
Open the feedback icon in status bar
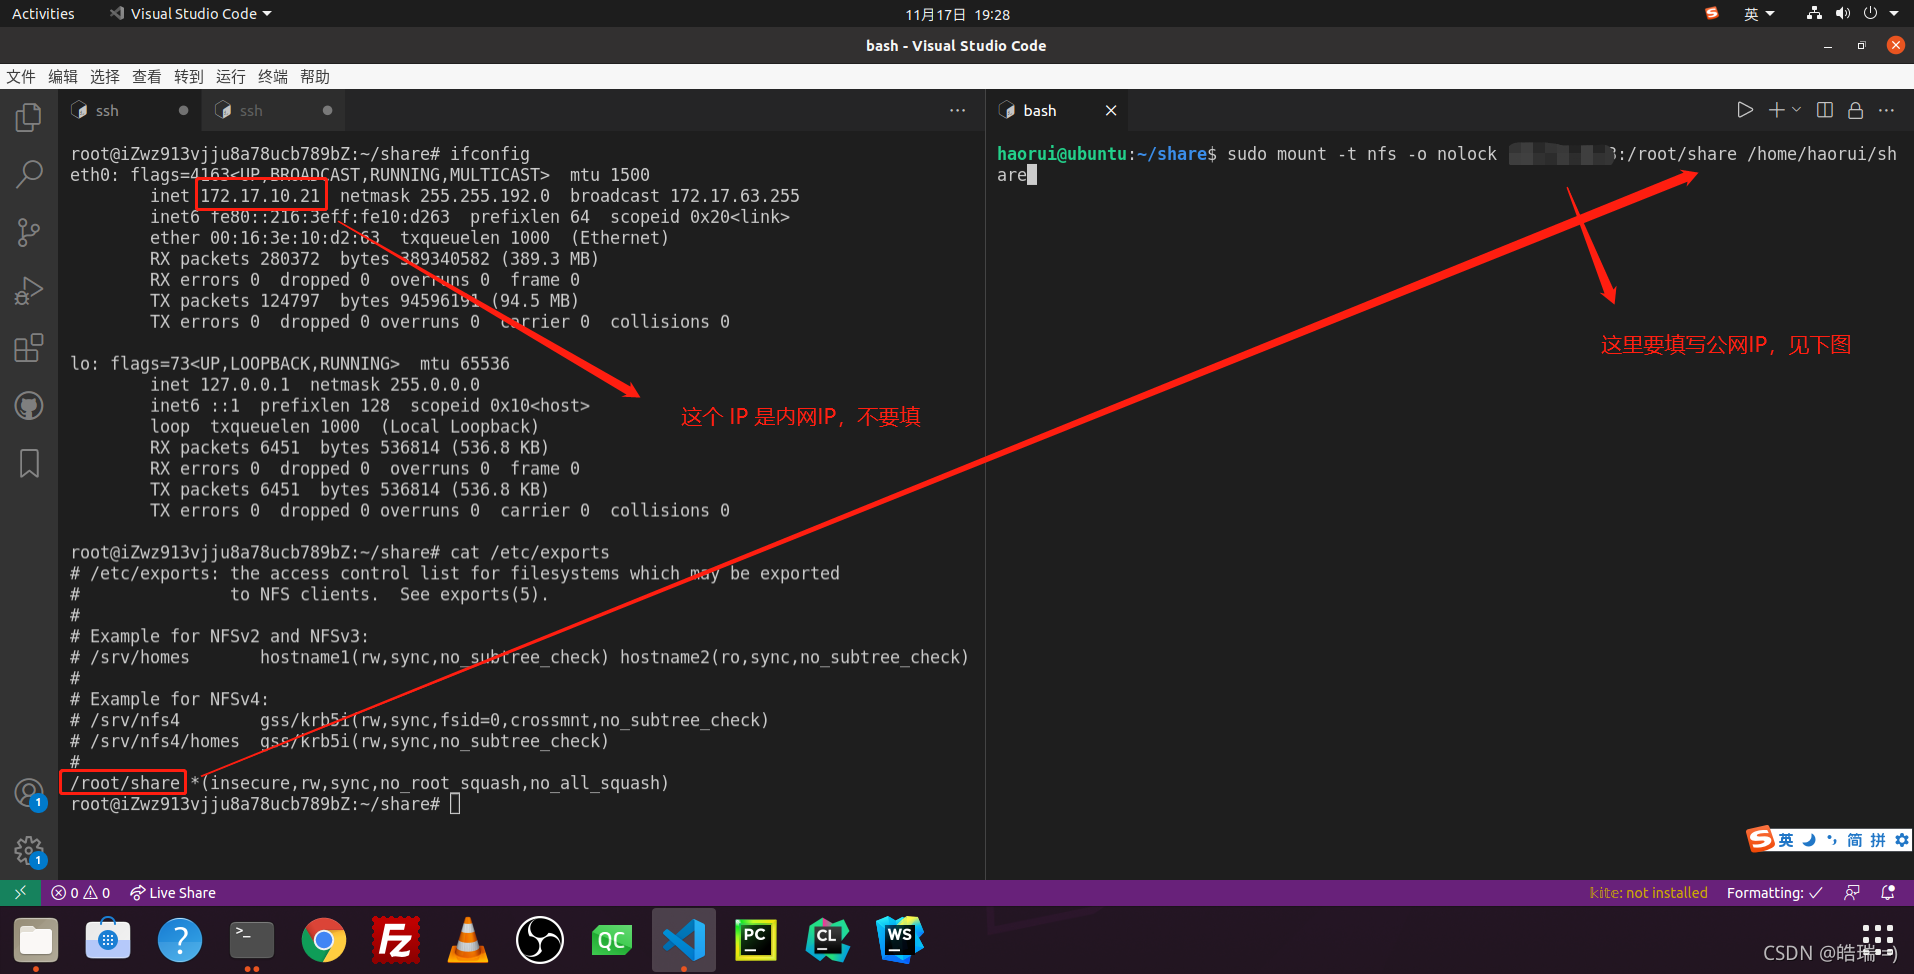[x=1852, y=893]
